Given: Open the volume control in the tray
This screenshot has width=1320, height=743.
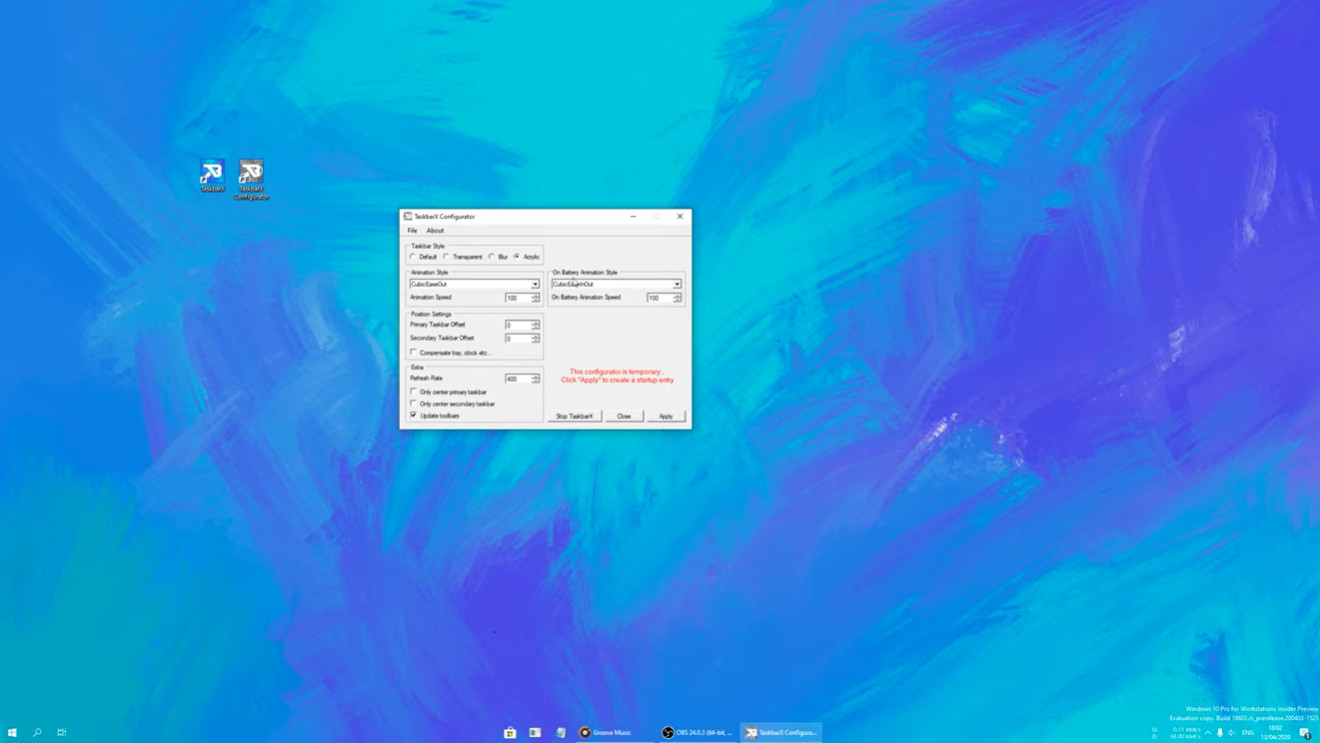Looking at the screenshot, I should (x=1232, y=732).
